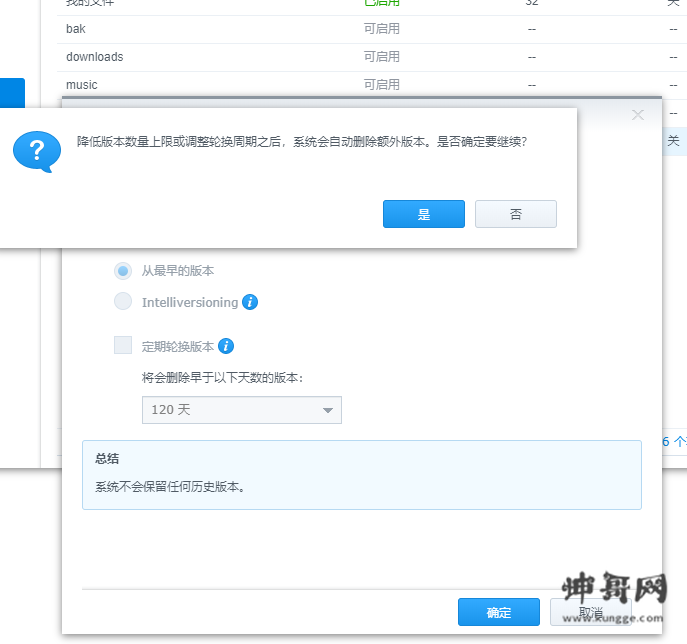The height and width of the screenshot is (644, 687).
Task: Click 可启用 status for music
Action: [382, 85]
